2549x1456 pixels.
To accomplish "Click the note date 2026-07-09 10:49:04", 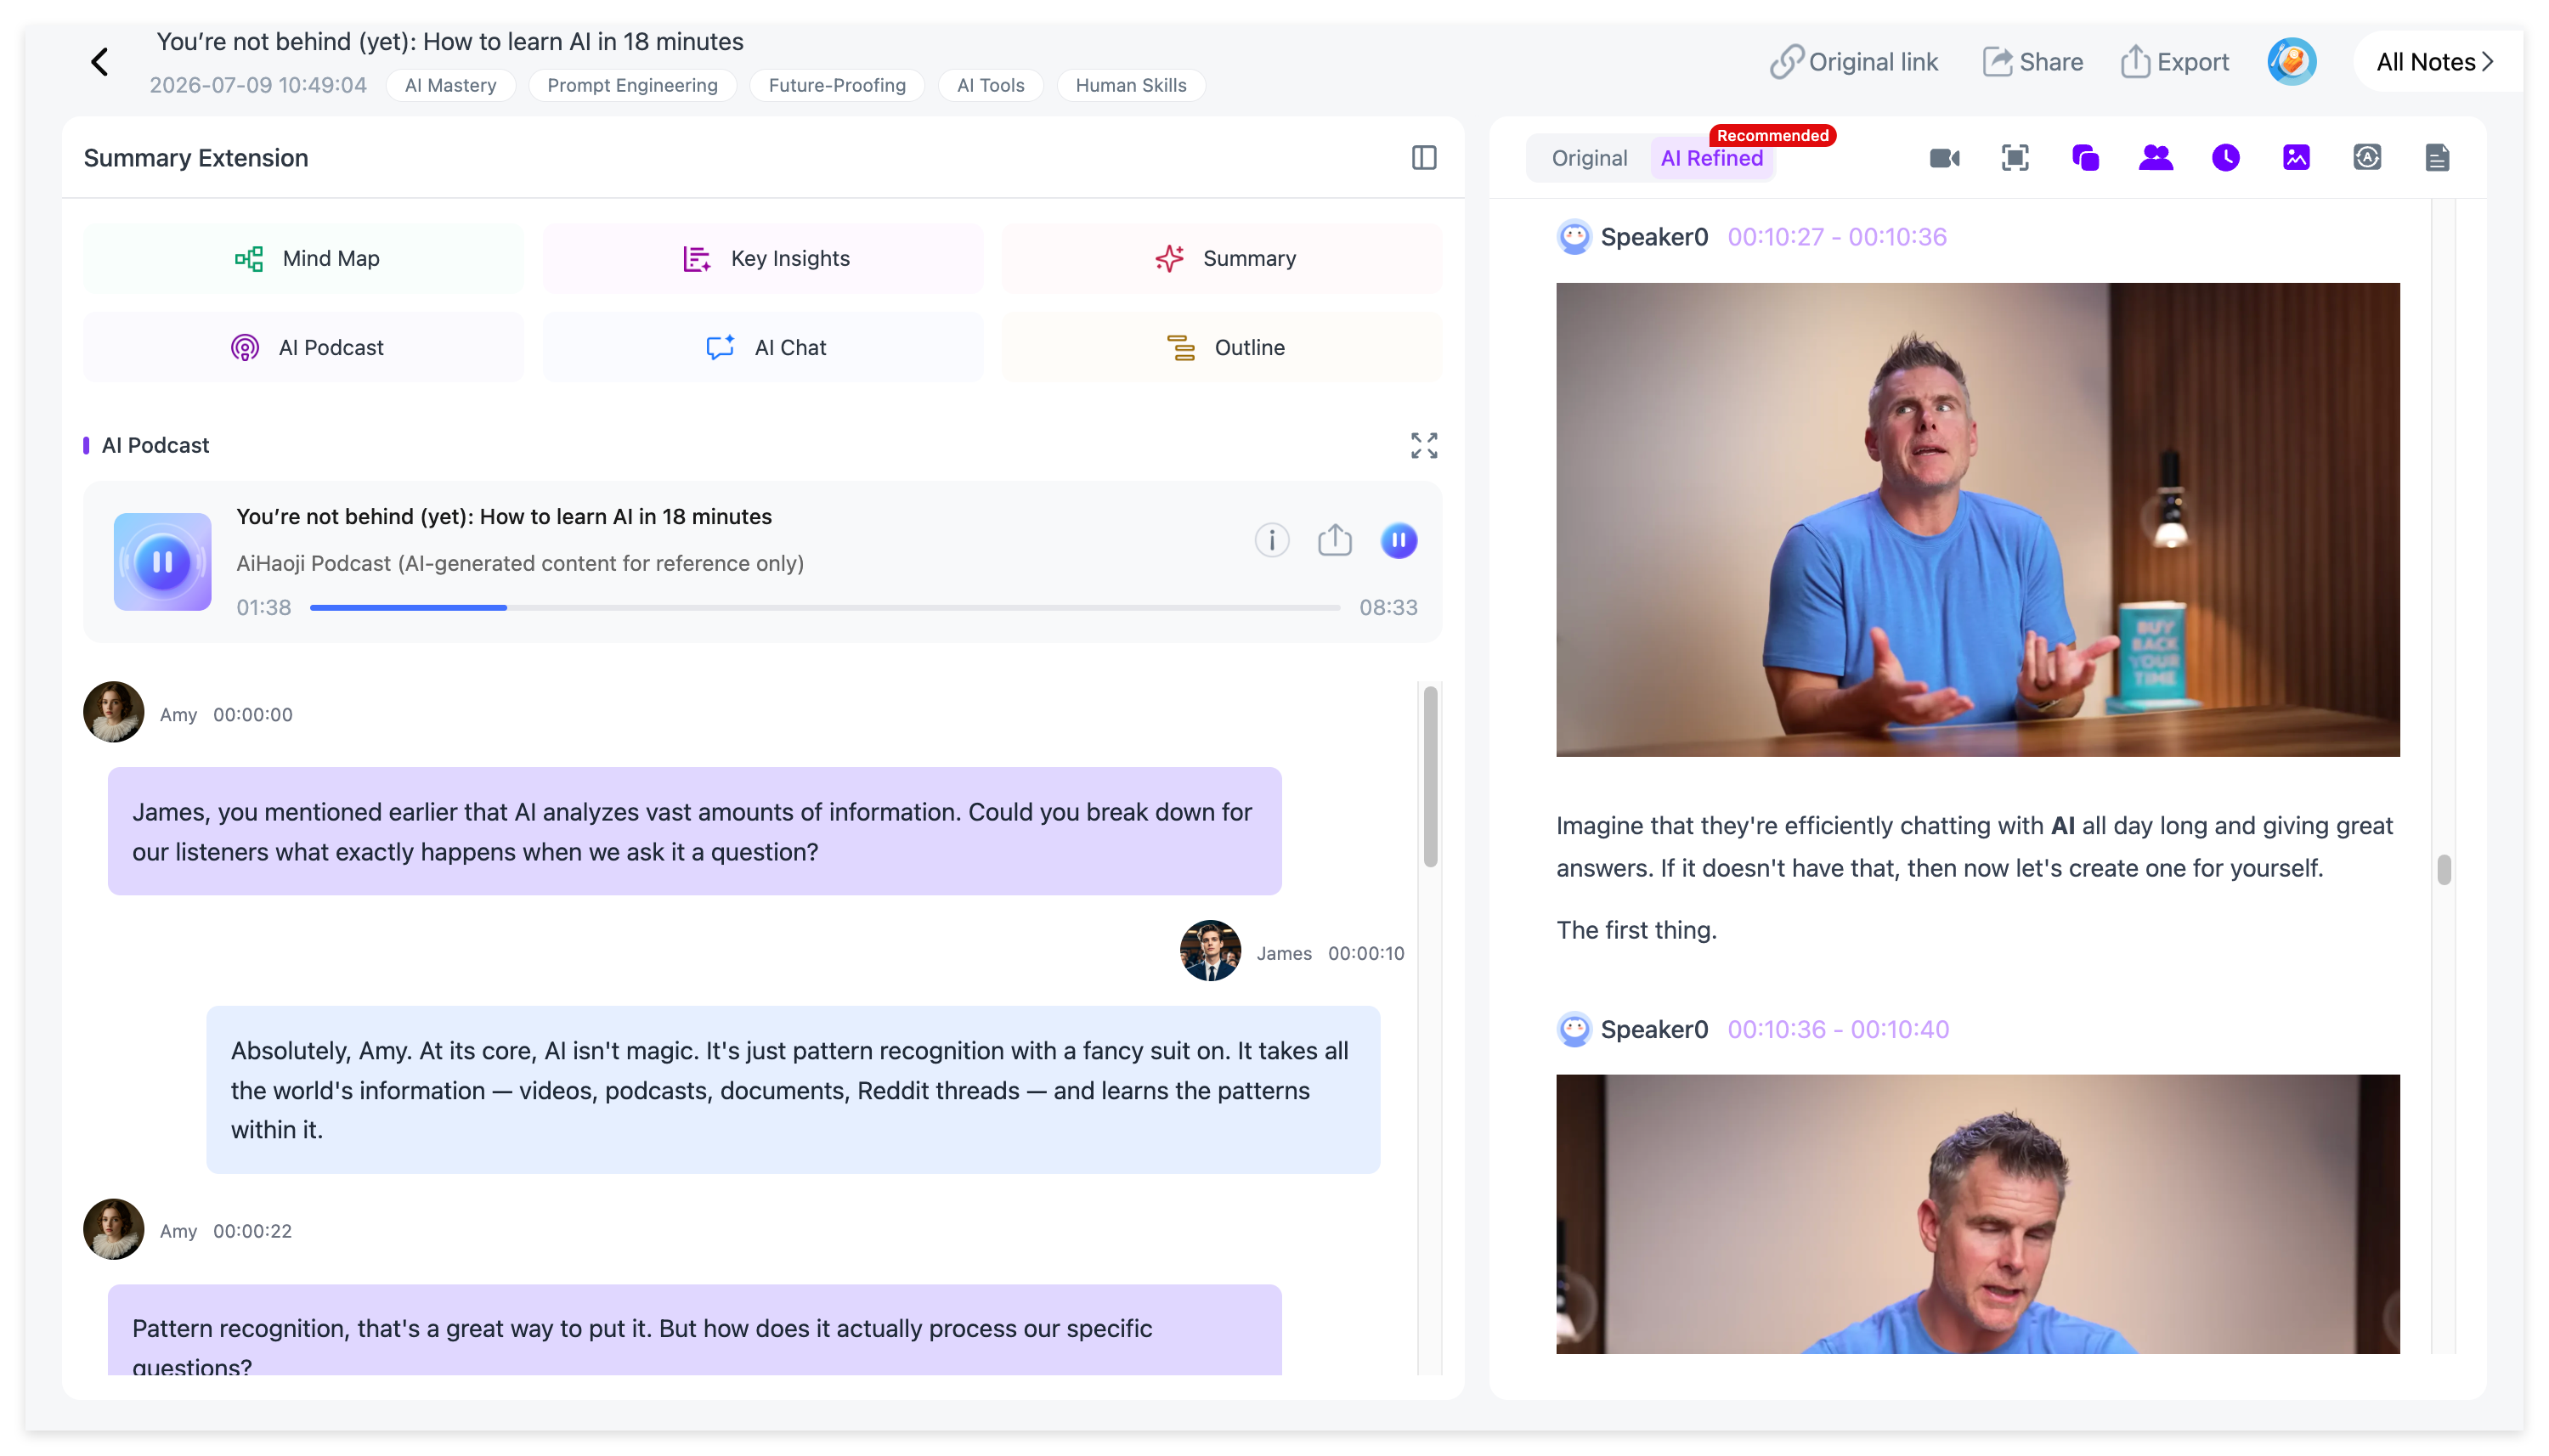I will [x=258, y=86].
